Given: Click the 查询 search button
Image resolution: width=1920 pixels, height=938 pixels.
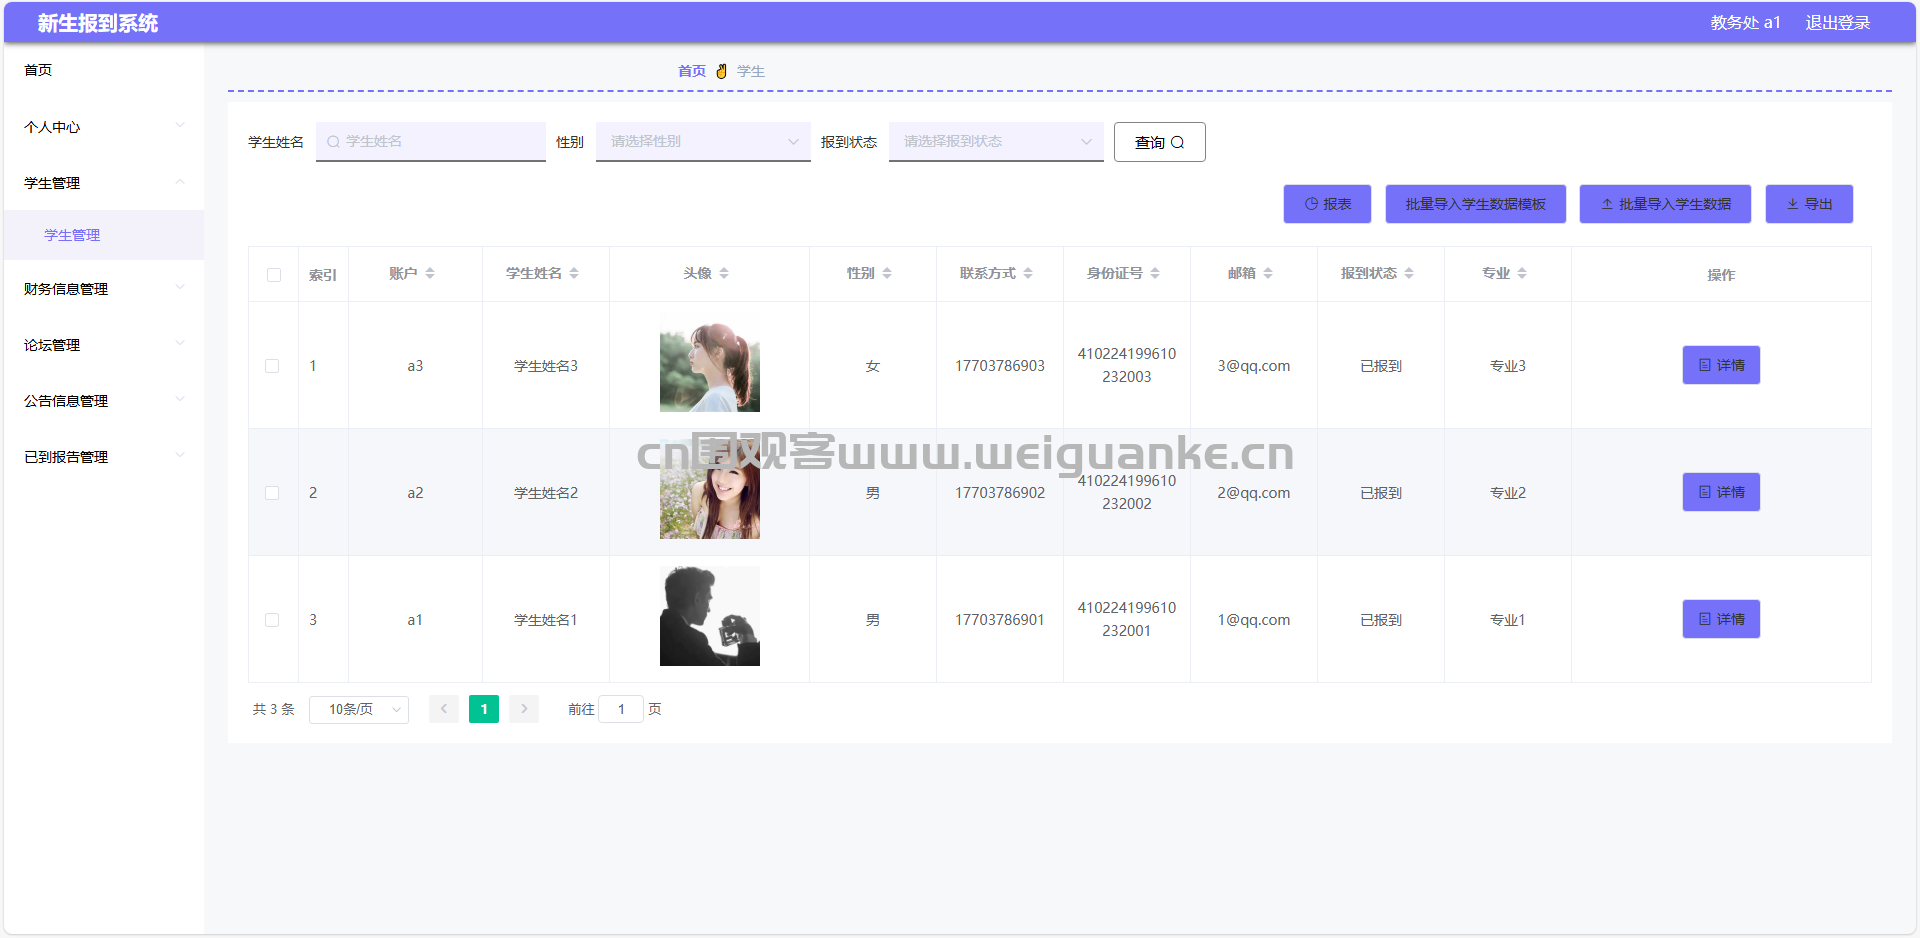Looking at the screenshot, I should click(x=1159, y=142).
